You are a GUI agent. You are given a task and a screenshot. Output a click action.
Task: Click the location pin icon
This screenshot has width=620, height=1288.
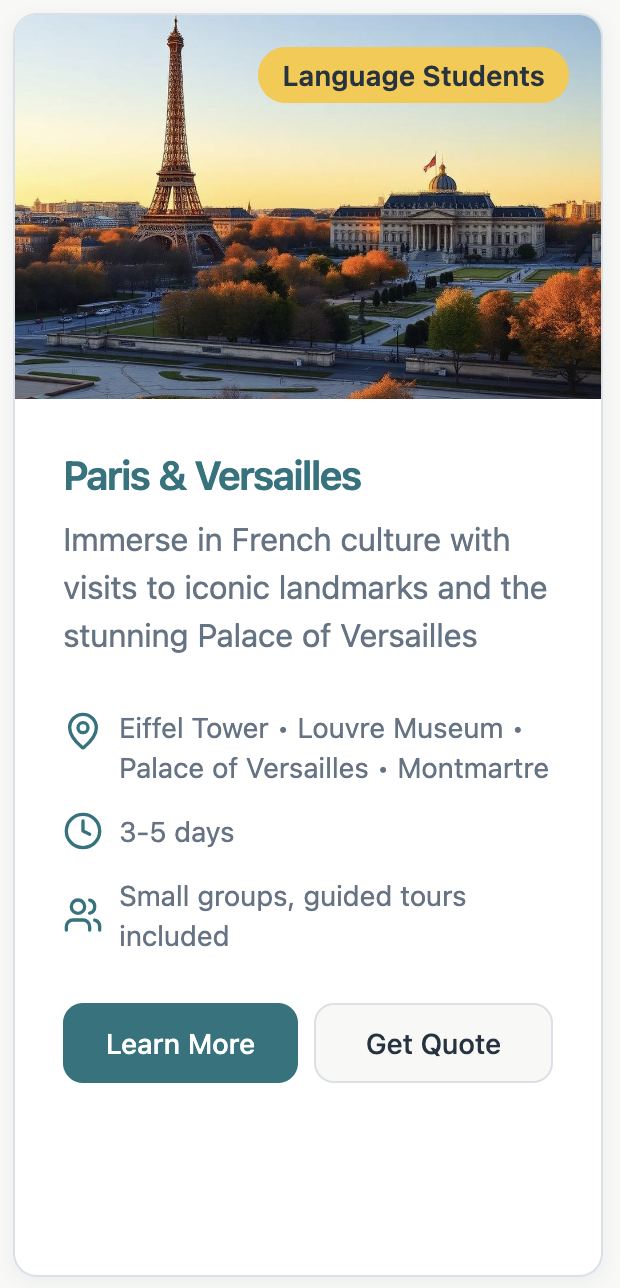[82, 731]
